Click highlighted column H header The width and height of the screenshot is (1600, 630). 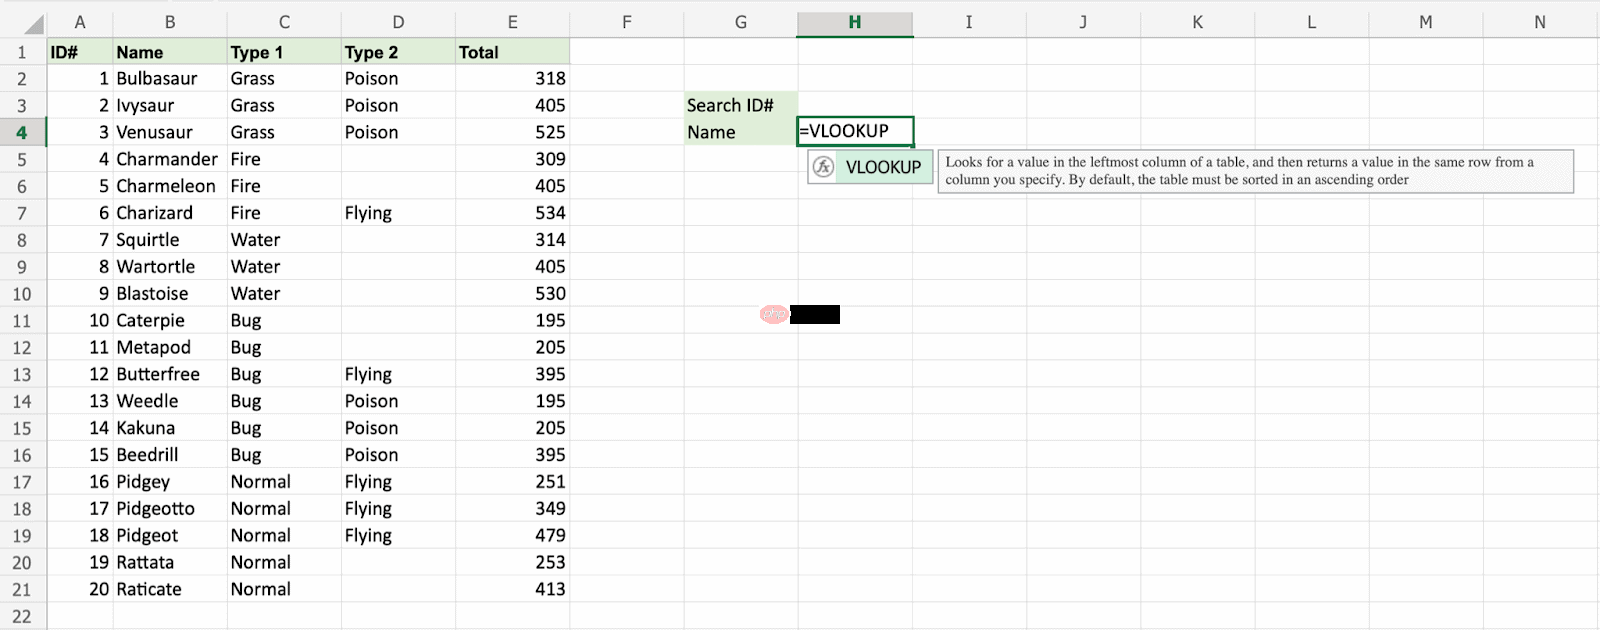coord(855,22)
